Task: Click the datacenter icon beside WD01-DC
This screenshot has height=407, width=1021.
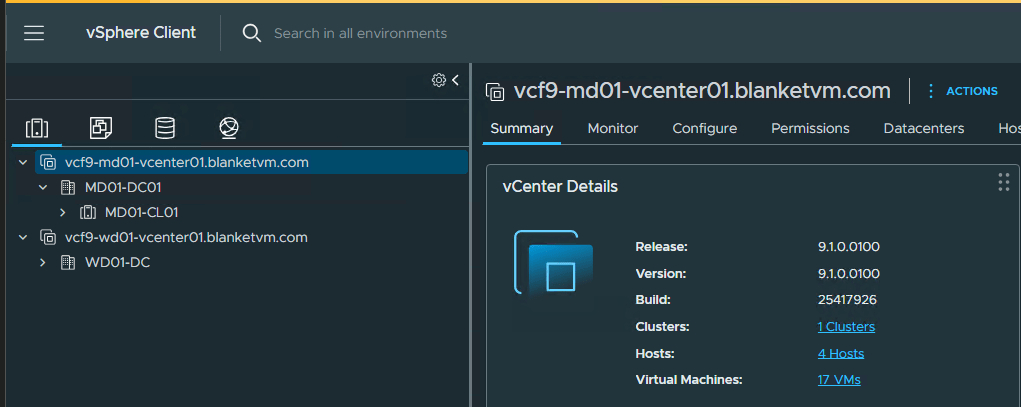Action: [68, 262]
